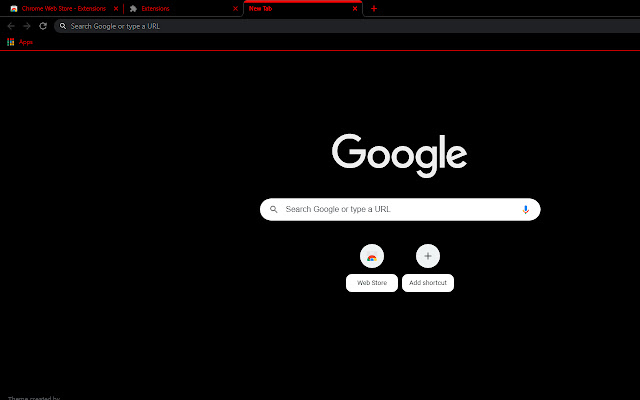Screen dimensions: 640x400
Task: Go back using the back arrow
Action: [x=11, y=26]
